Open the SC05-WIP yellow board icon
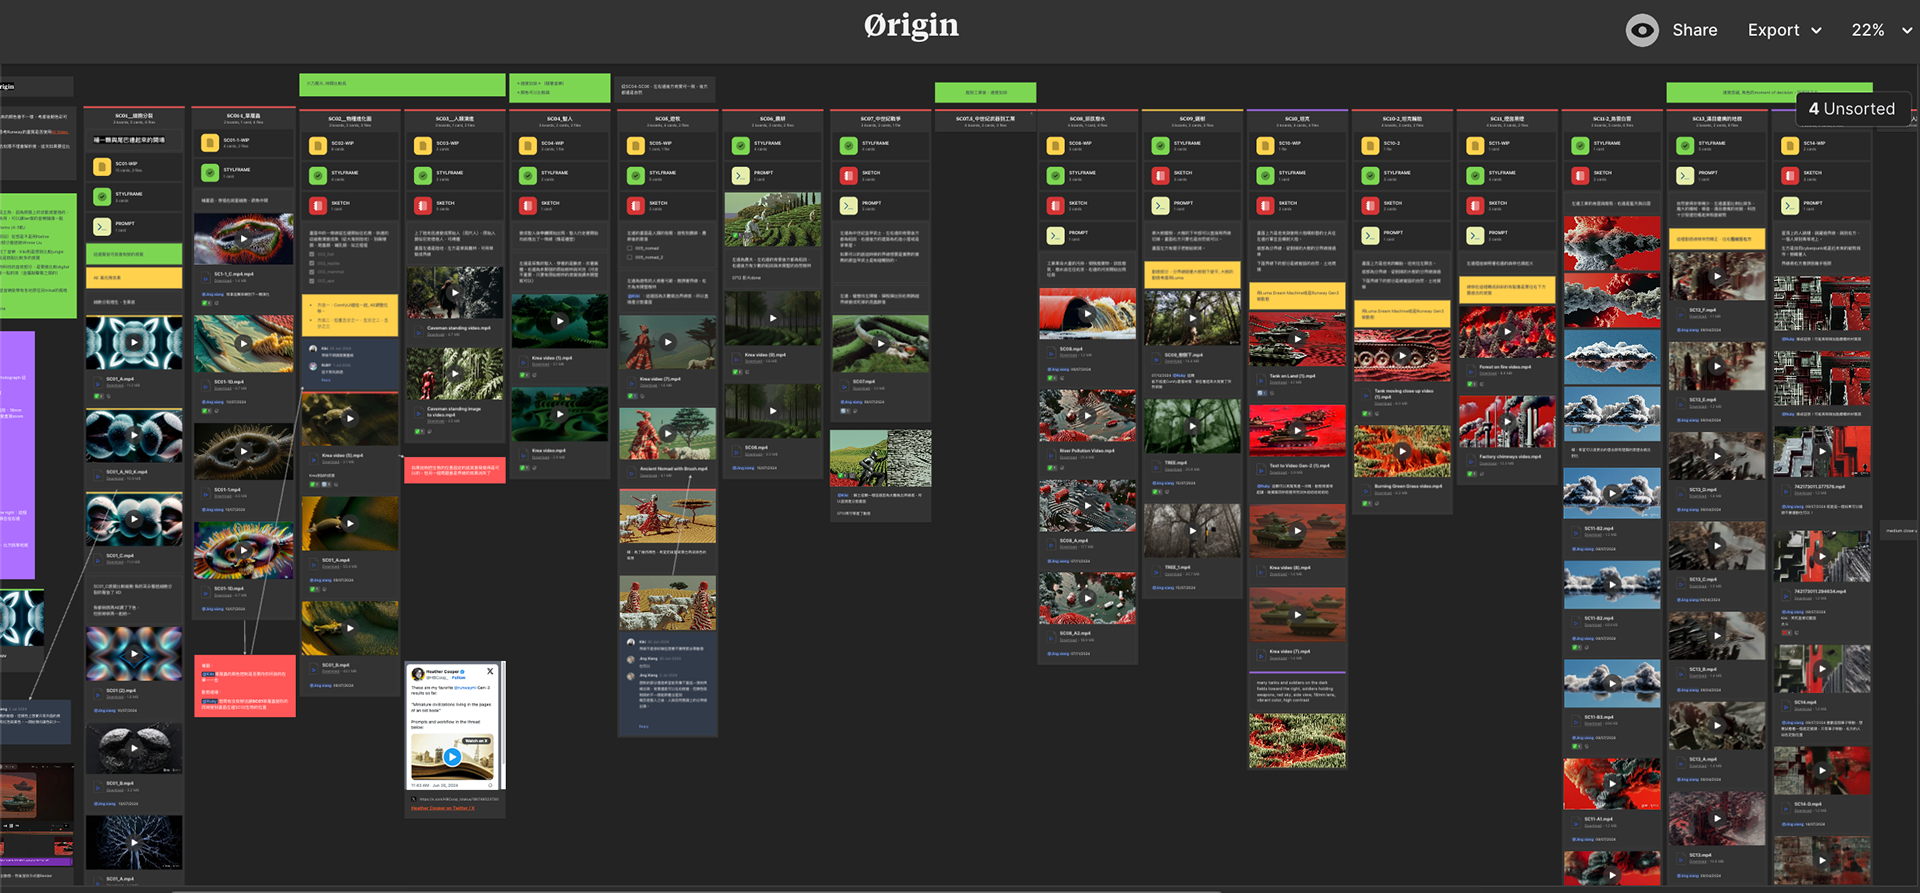 pos(636,146)
